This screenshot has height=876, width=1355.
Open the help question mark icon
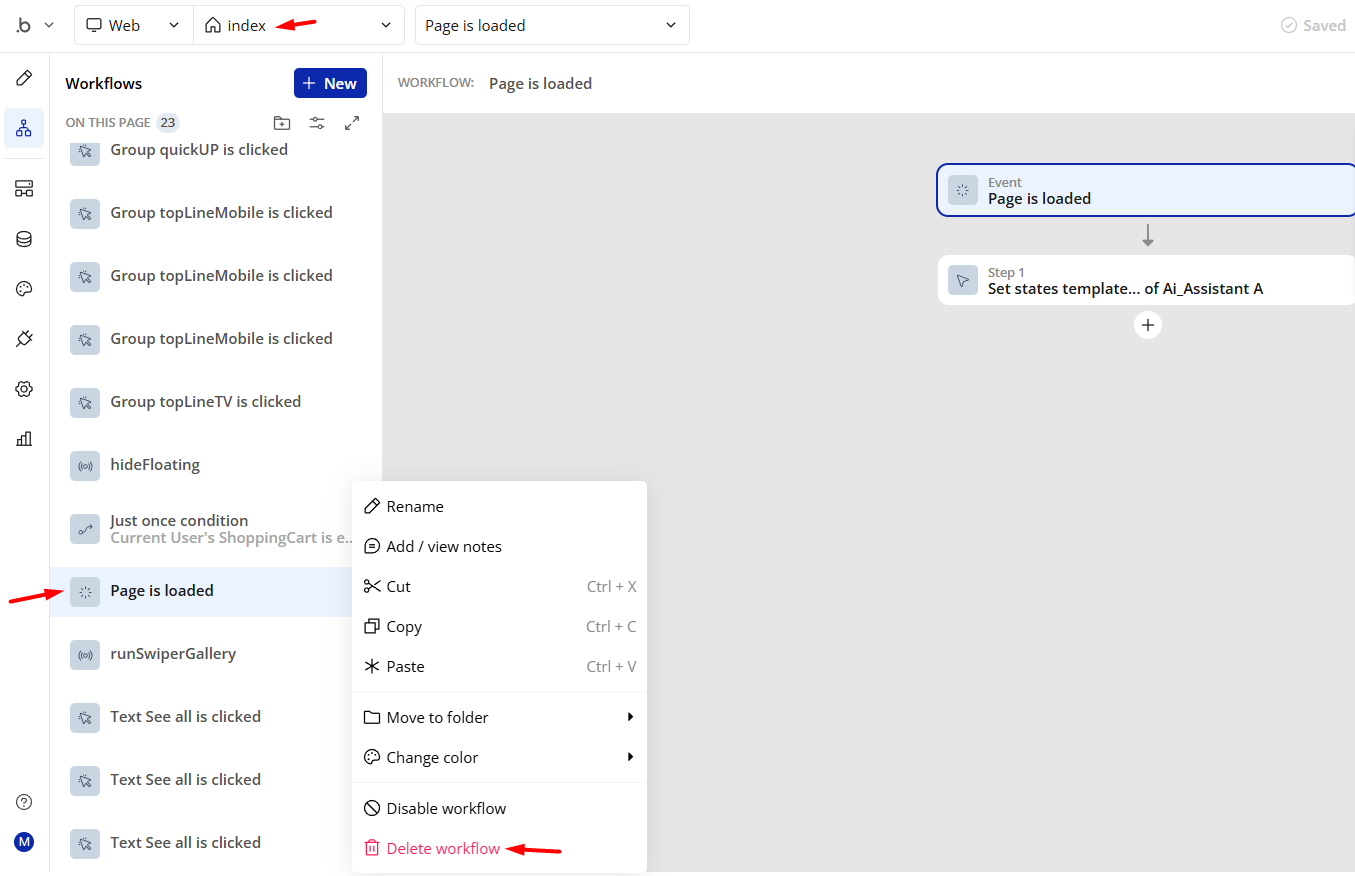click(24, 802)
